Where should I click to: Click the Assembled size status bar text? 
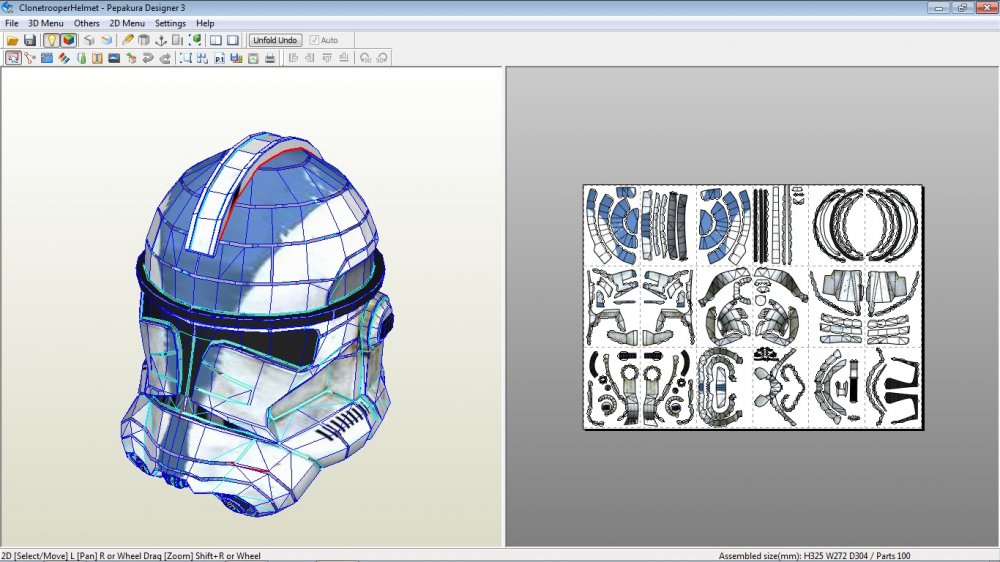click(x=814, y=556)
